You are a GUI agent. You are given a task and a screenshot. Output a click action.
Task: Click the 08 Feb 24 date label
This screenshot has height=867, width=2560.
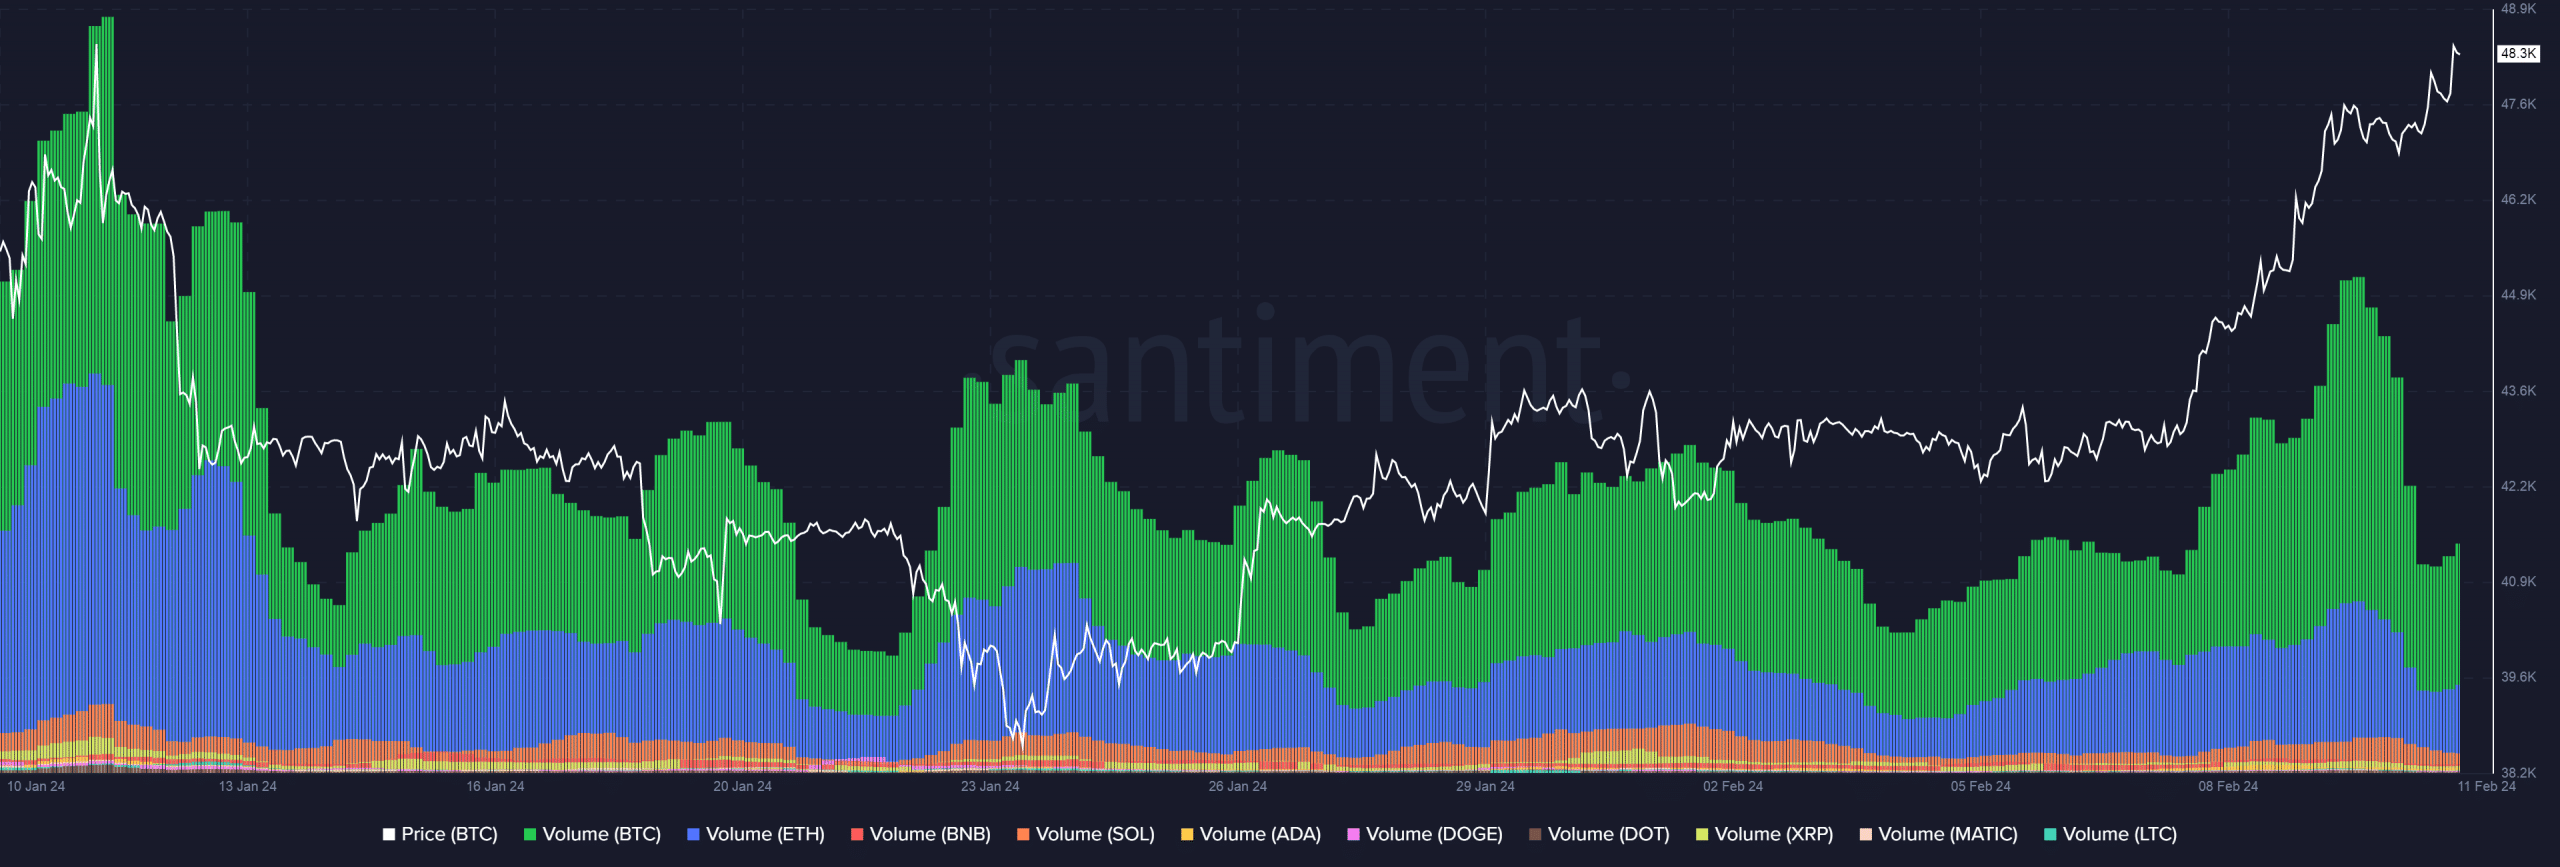pyautogui.click(x=2228, y=786)
